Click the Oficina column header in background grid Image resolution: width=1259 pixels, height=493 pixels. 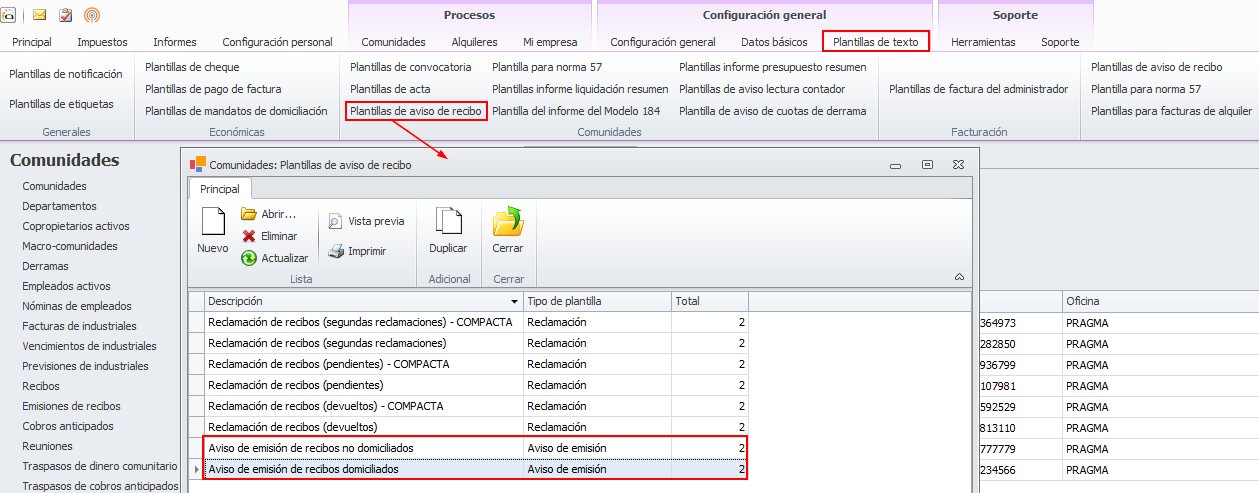pos(1160,301)
